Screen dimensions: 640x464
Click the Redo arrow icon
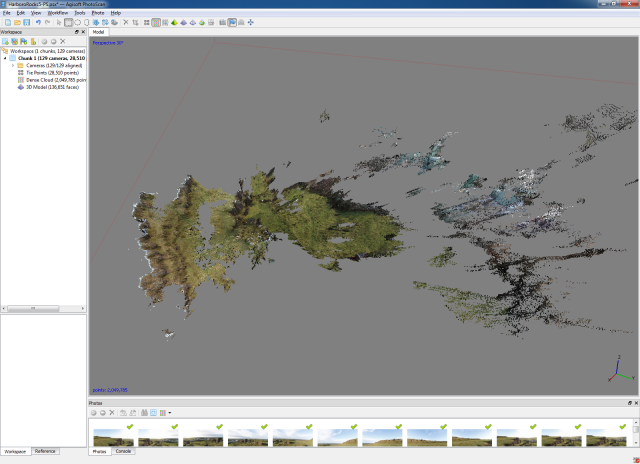47,22
